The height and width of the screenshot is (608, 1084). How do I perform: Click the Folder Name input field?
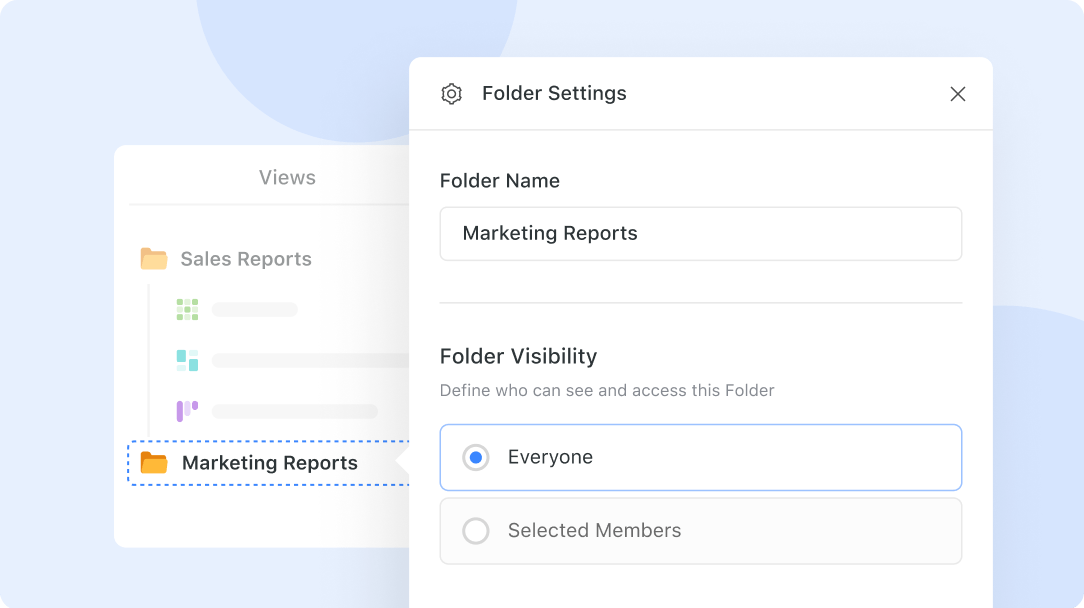[700, 234]
